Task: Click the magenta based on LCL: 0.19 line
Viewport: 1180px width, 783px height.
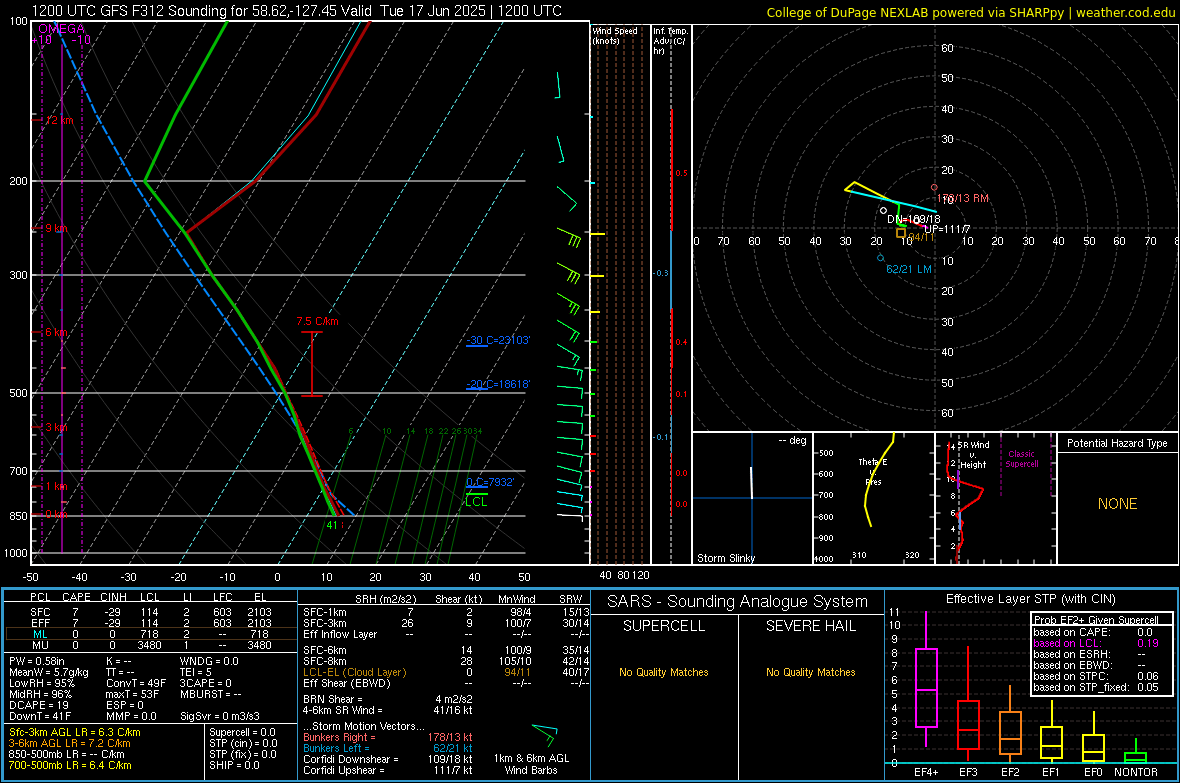Action: 1096,643
